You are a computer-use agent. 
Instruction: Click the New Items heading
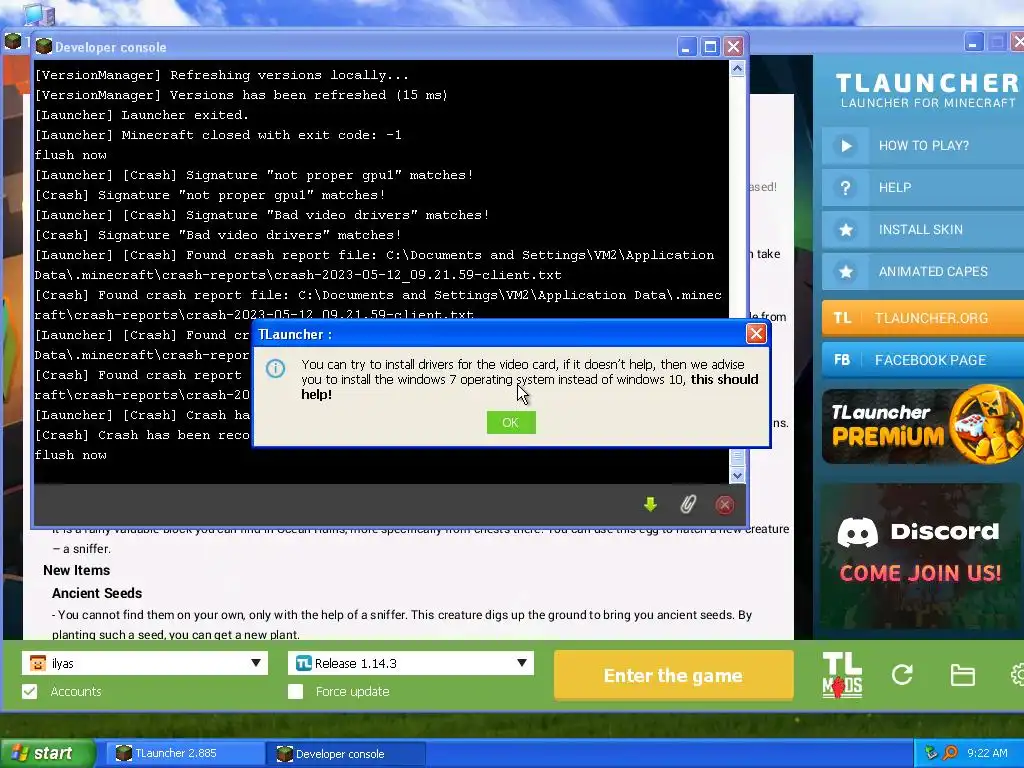pos(76,570)
